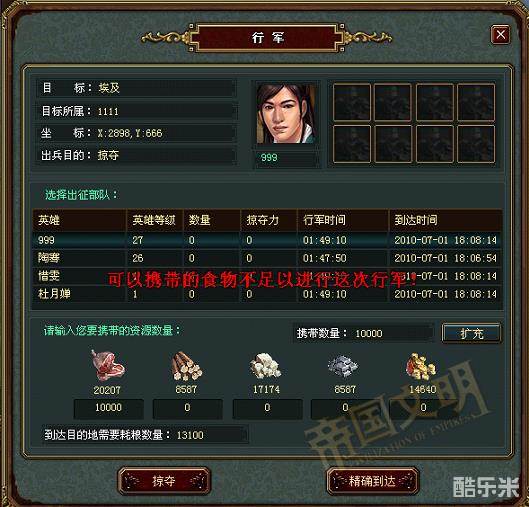The width and height of the screenshot is (529, 507).
Task: Click the stone amount input field
Action: (267, 408)
